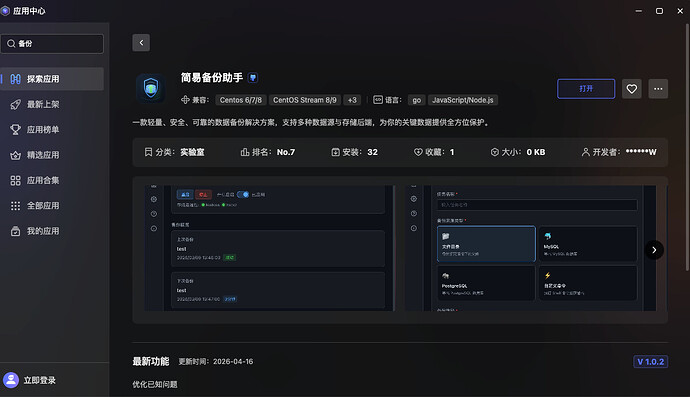Image resolution: width=690 pixels, height=397 pixels.
Task: Go to 最新上架 section
Action: pyautogui.click(x=52, y=104)
